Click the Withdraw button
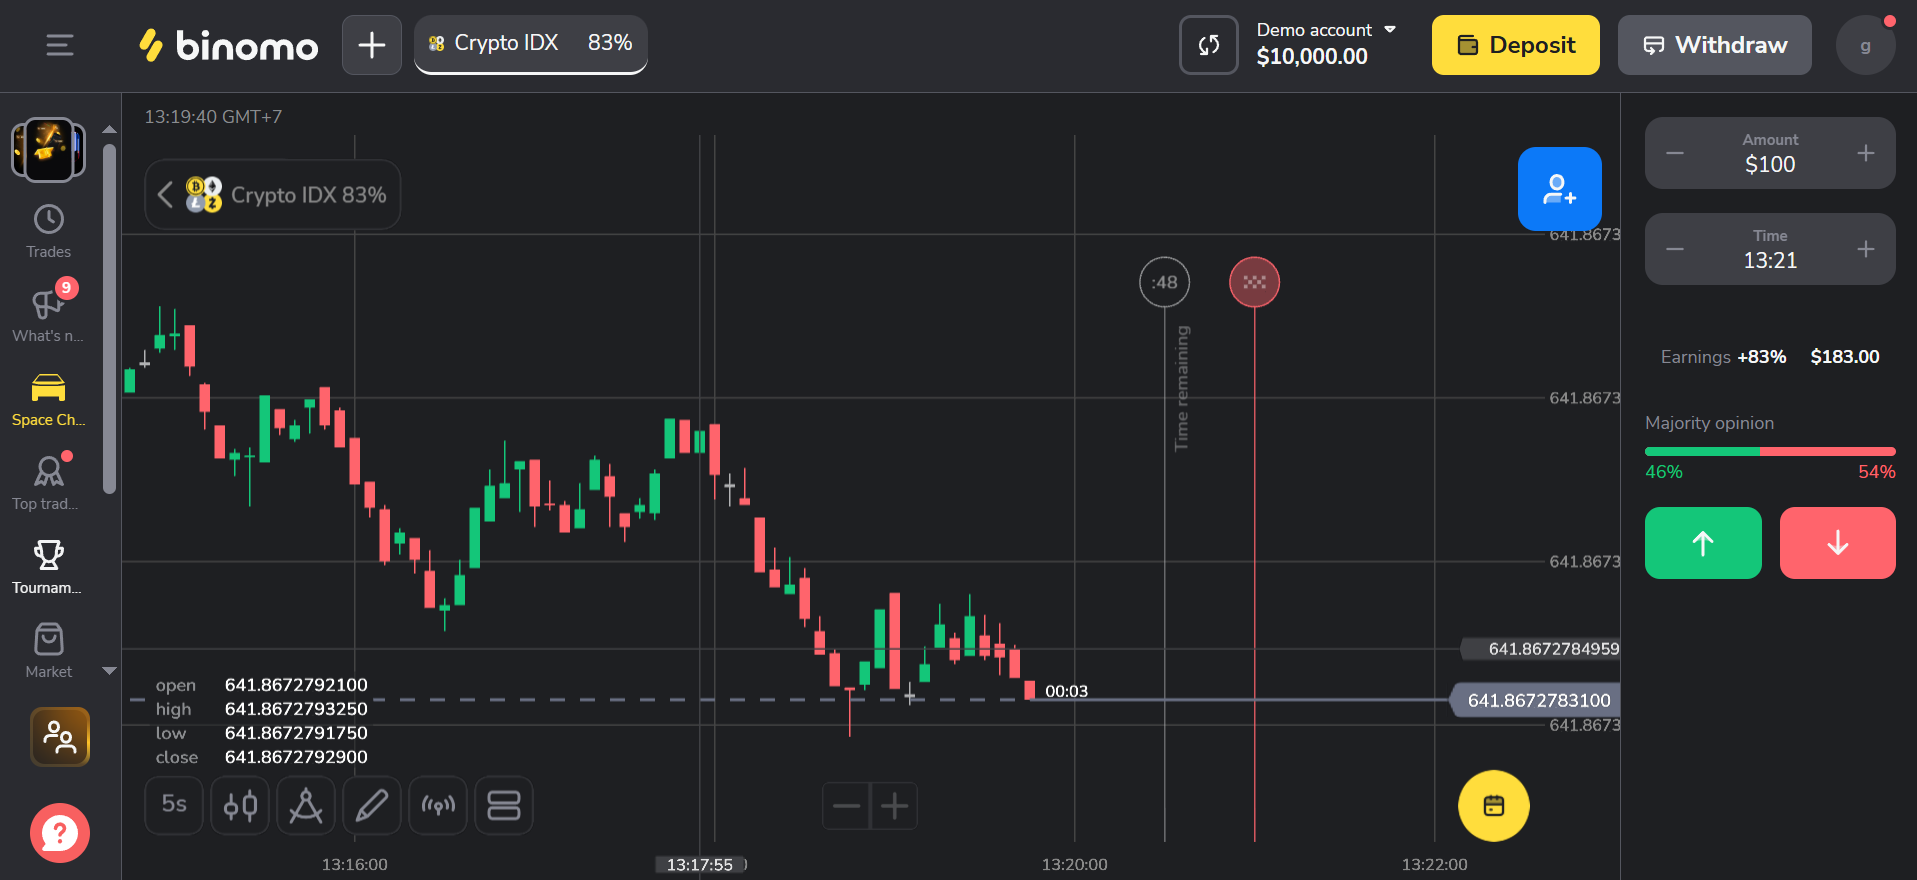This screenshot has width=1917, height=880. click(x=1714, y=45)
